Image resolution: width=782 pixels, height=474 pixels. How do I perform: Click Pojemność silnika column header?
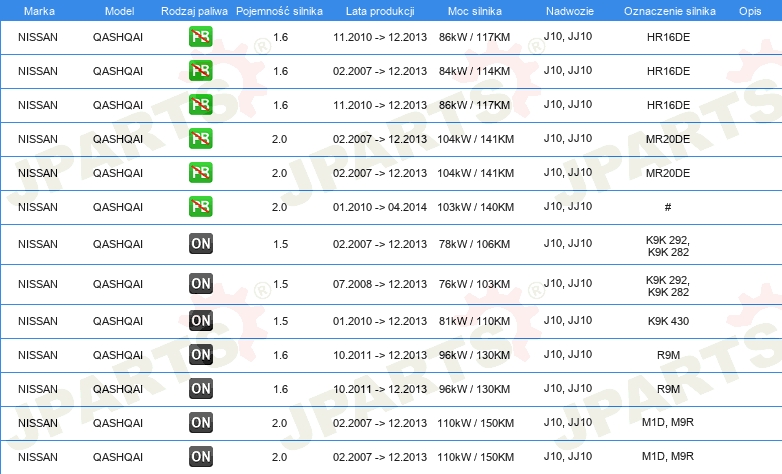pyautogui.click(x=279, y=11)
